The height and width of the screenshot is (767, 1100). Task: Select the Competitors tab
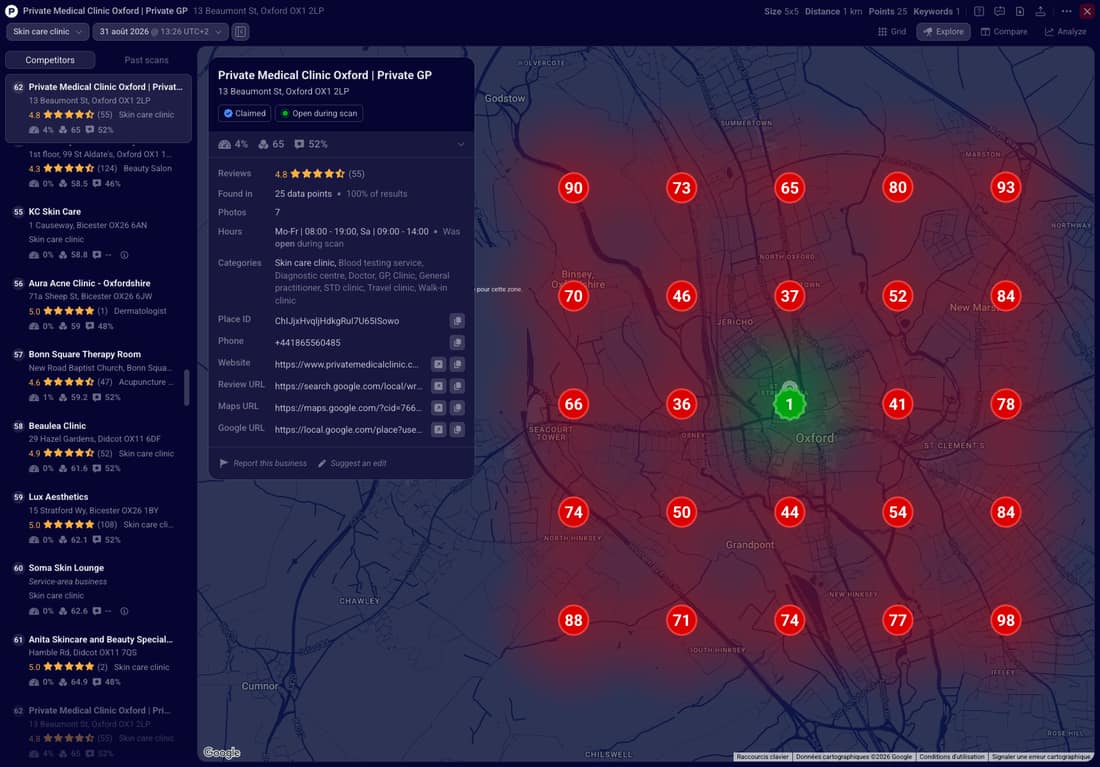point(50,60)
